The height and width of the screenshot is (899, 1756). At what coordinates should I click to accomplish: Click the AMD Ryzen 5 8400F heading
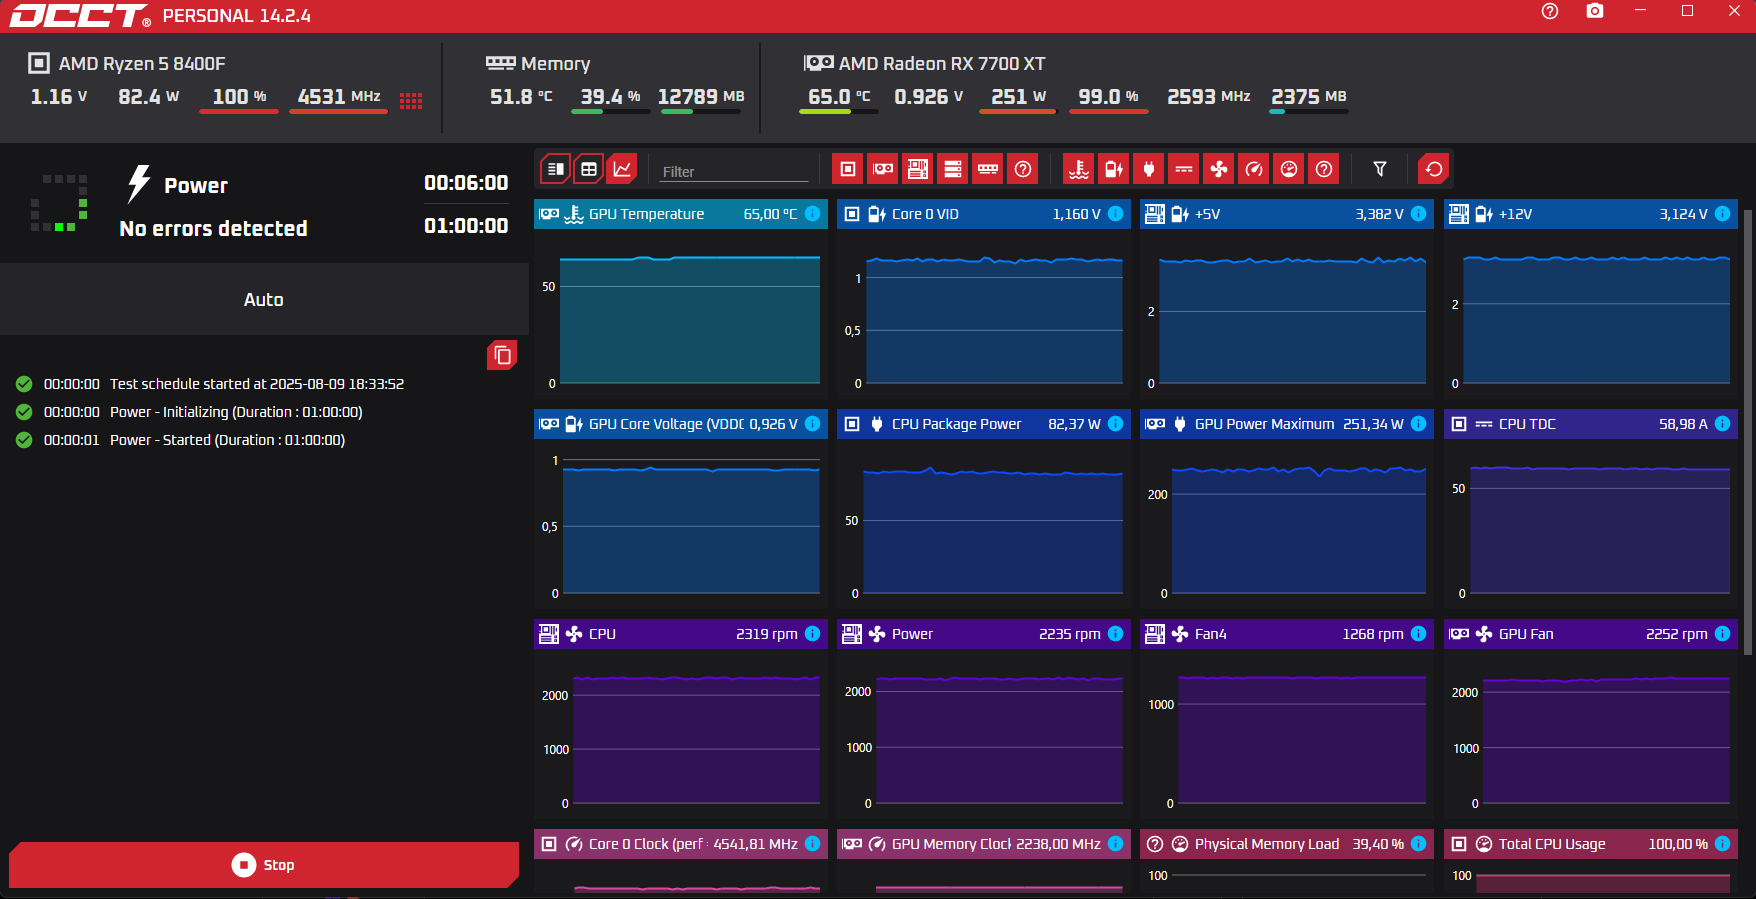point(142,64)
